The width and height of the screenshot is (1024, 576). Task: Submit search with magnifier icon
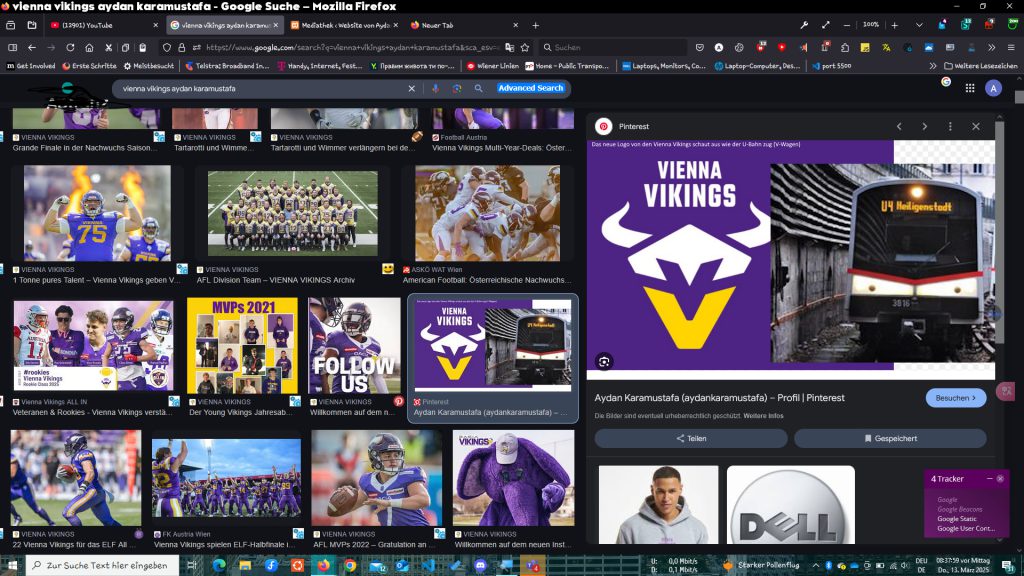coord(479,88)
